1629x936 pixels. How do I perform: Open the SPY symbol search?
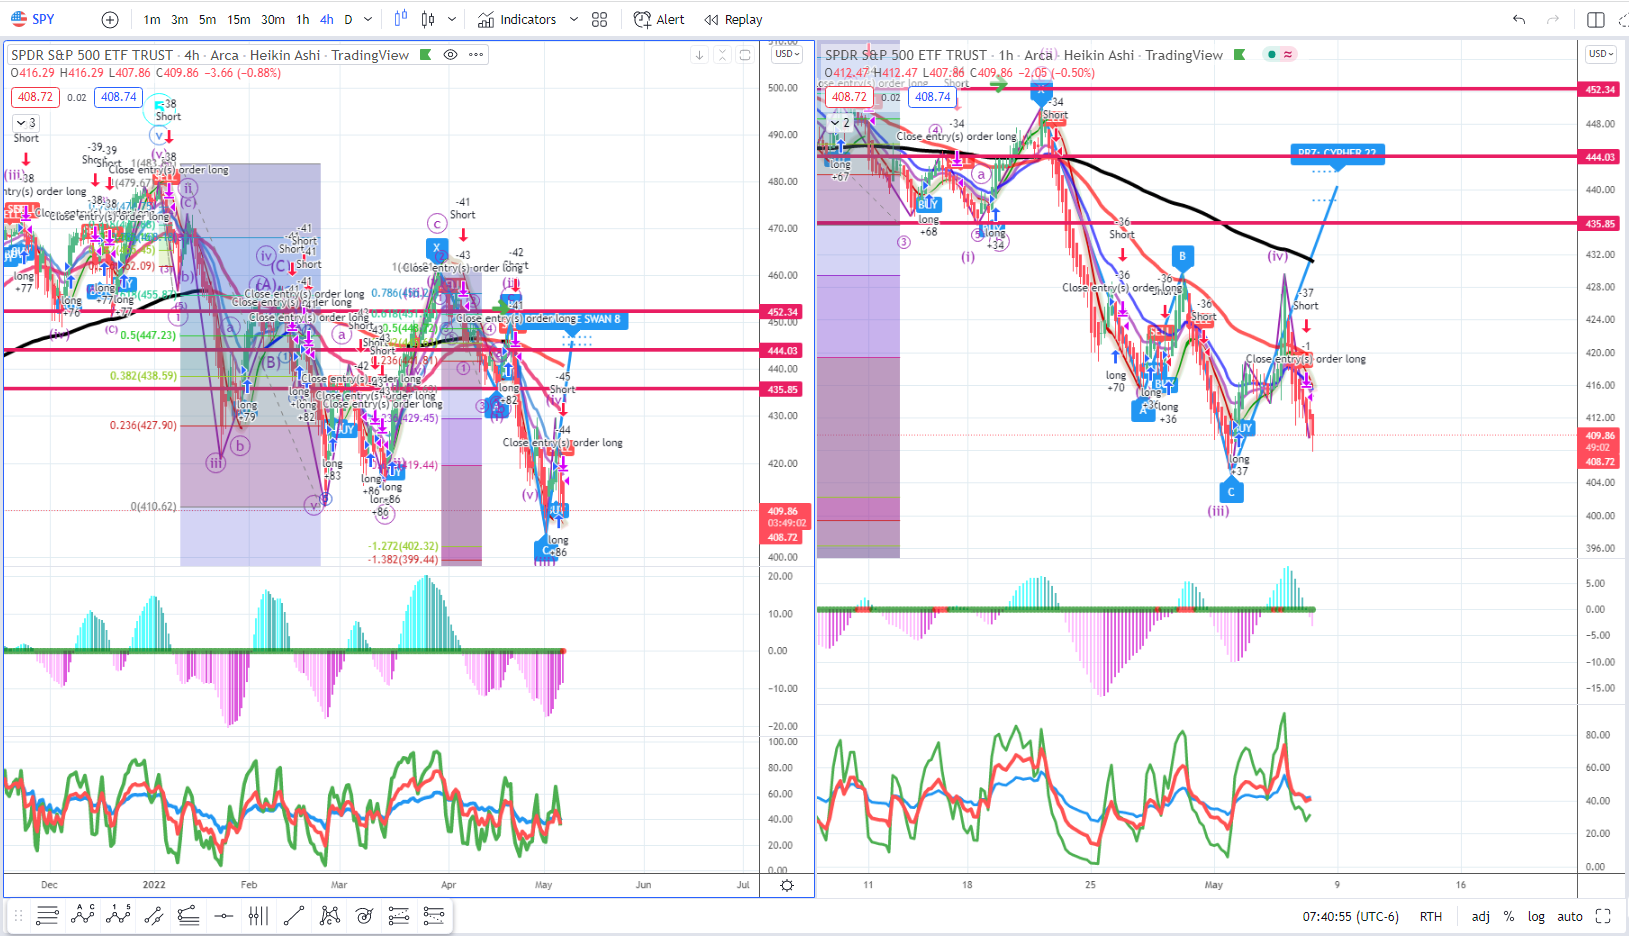(32, 19)
